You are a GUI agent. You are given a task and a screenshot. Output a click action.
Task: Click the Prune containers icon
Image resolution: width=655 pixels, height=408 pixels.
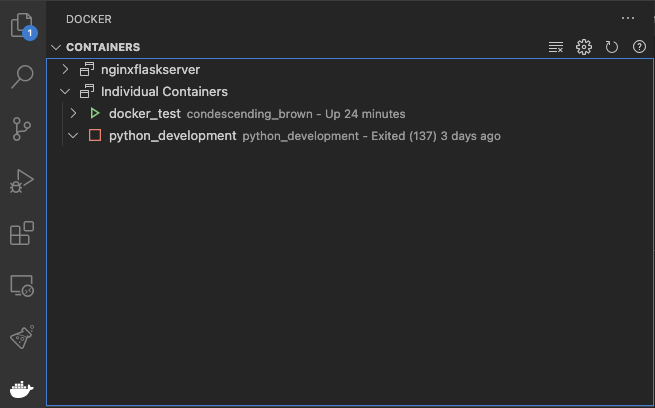pos(556,47)
